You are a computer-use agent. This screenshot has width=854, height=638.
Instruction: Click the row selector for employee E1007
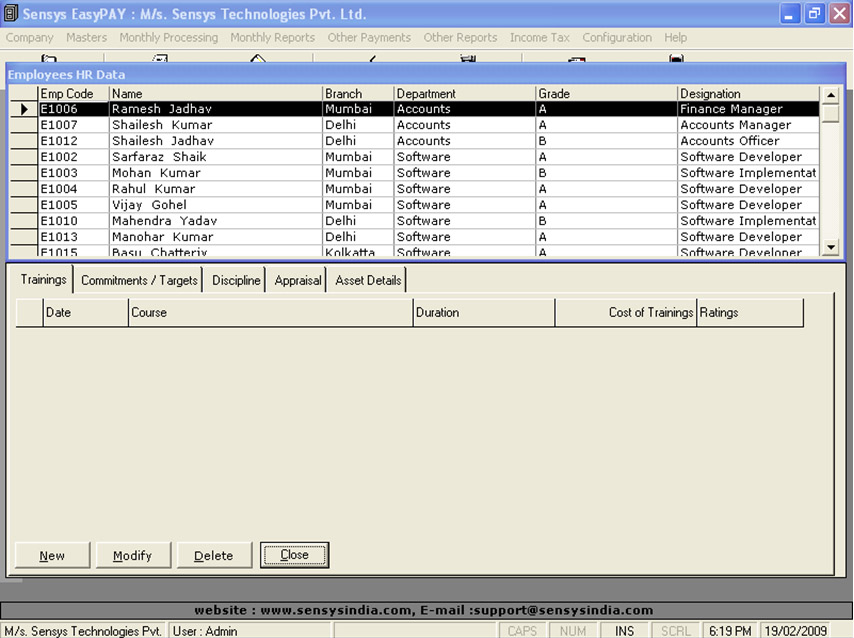(x=24, y=125)
